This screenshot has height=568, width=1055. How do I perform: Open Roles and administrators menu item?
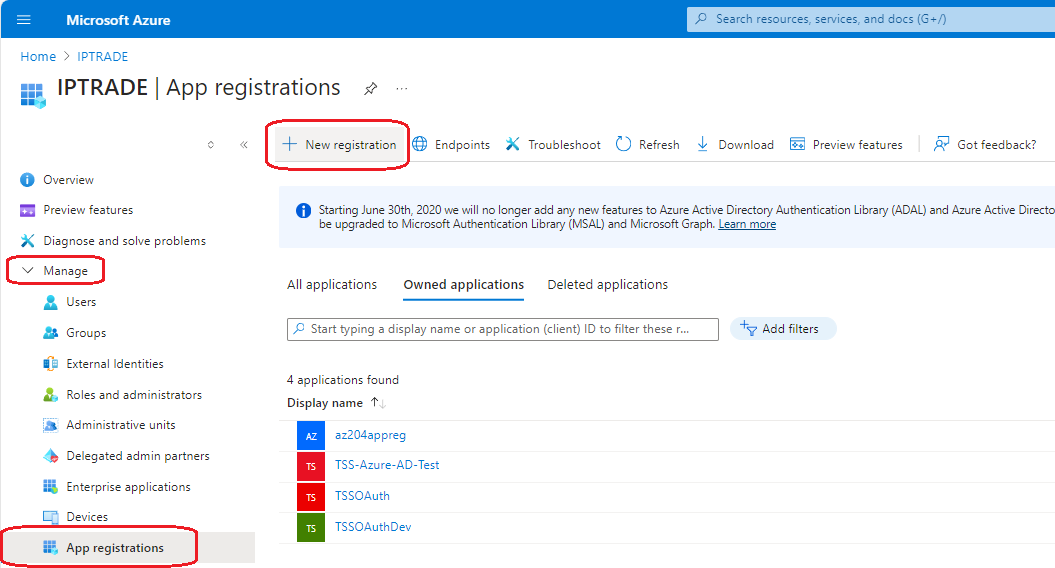coord(134,395)
